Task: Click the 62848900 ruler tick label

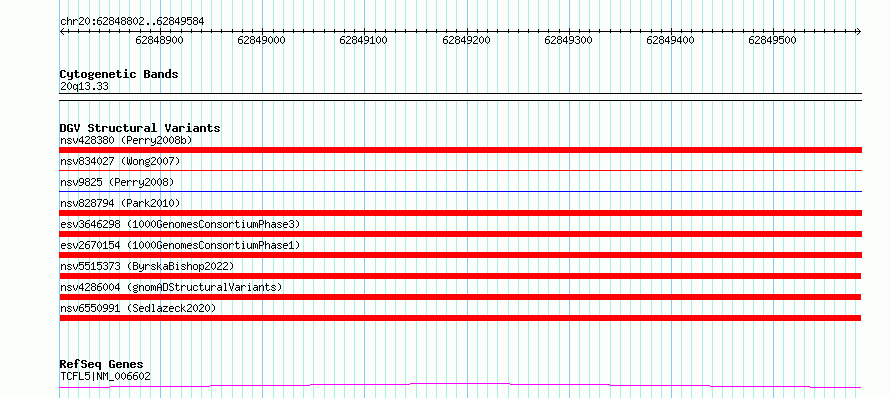Action: click(160, 40)
